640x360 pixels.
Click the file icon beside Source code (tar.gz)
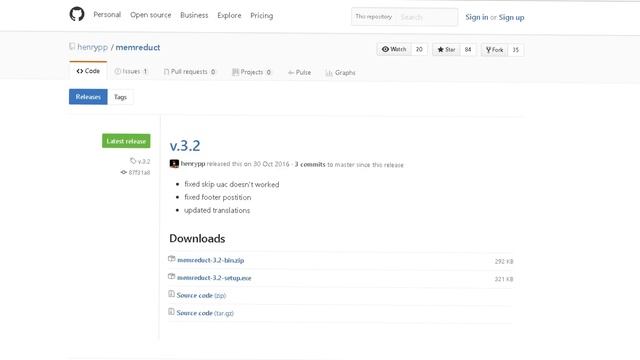click(x=171, y=311)
